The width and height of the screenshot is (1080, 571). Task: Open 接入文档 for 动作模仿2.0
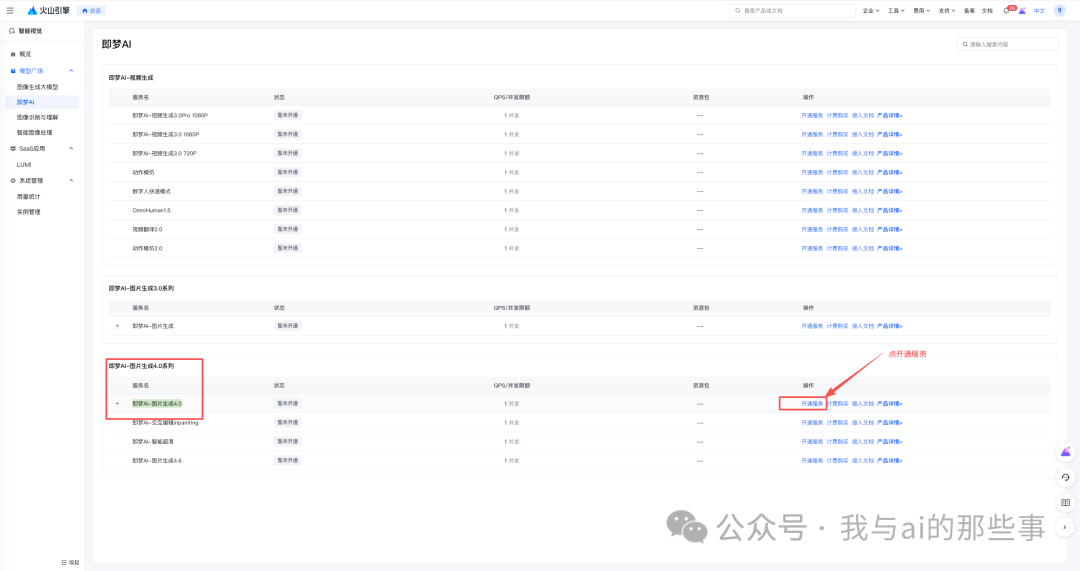click(x=862, y=248)
